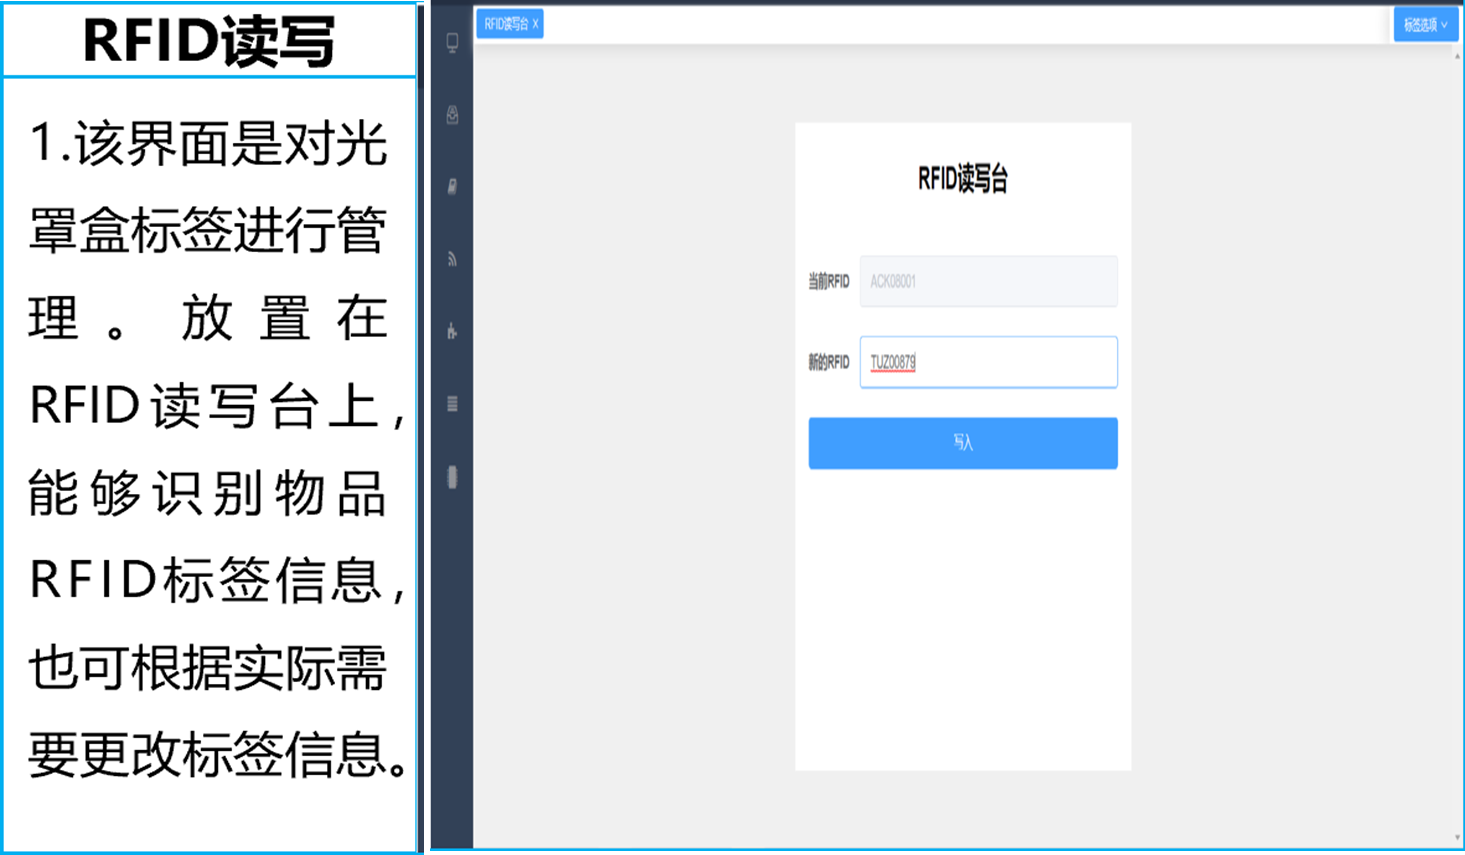
Task: Focus the 新的RFID input field
Action: 988,362
